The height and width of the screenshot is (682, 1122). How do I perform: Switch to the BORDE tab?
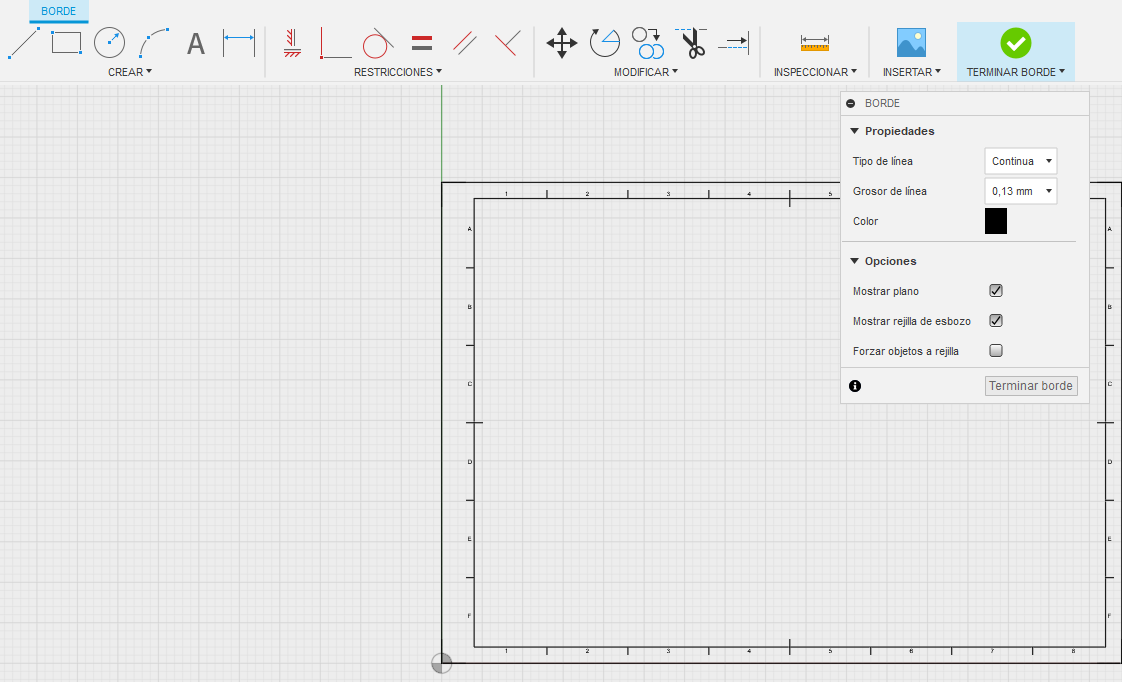[59, 11]
